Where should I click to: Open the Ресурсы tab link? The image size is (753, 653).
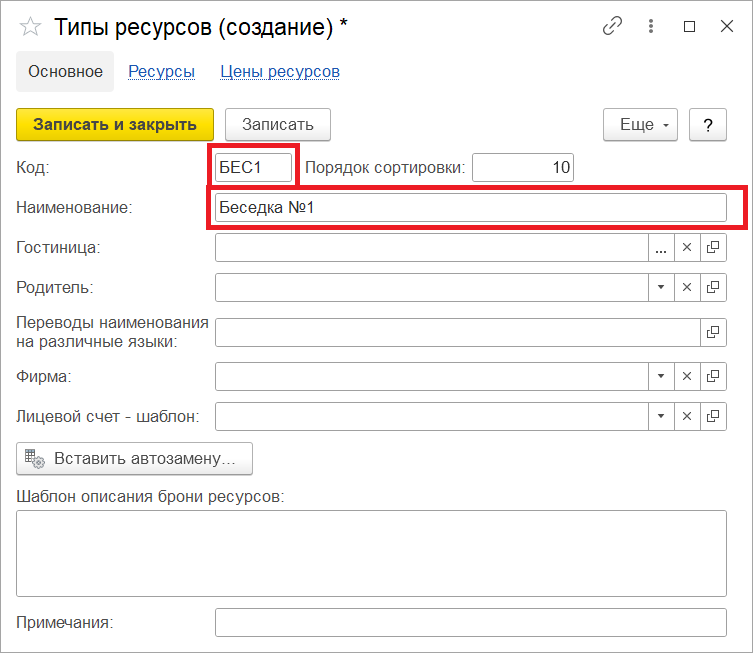tap(161, 72)
